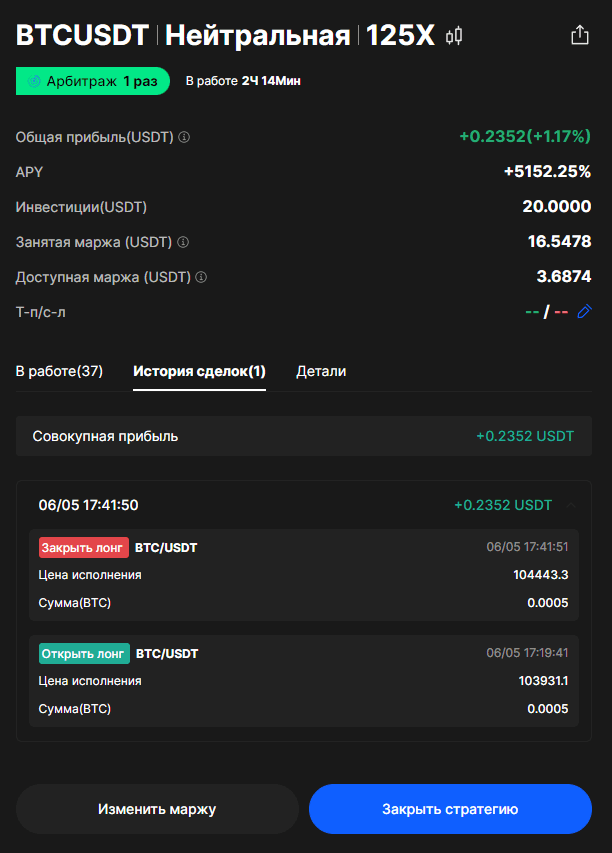Image resolution: width=612 pixels, height=853 pixels.
Task: Edit Т-п/с-л with pencil icon
Action: (584, 312)
